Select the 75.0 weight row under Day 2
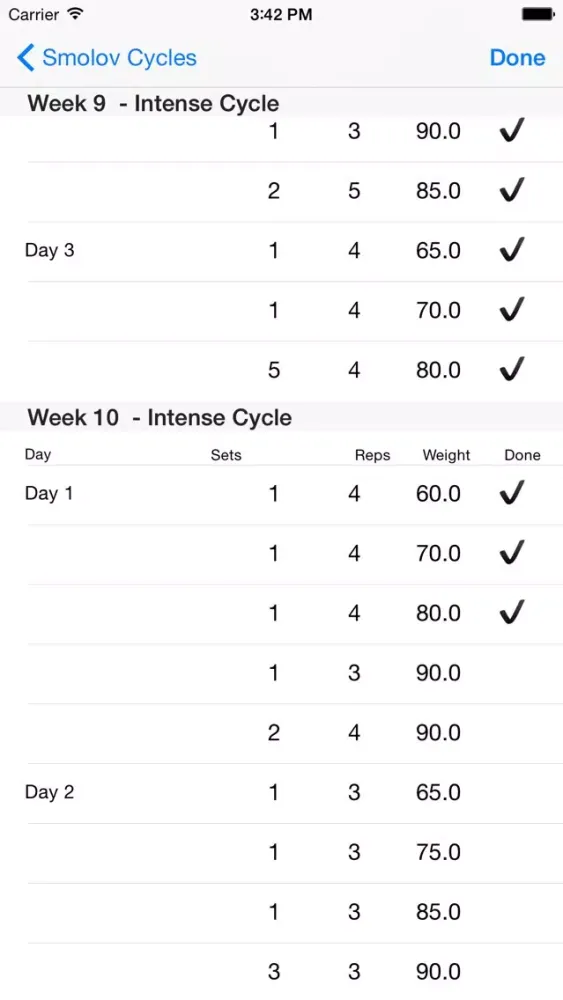Screen dimensions: 563x1000 tap(281, 853)
